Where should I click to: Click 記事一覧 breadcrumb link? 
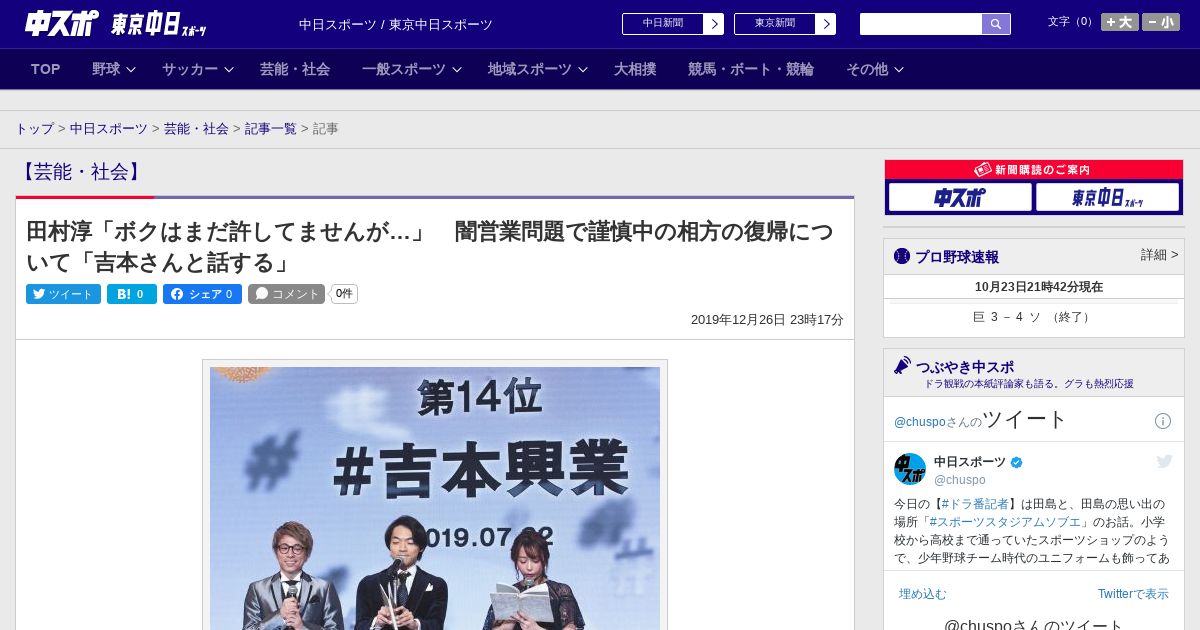click(x=271, y=129)
